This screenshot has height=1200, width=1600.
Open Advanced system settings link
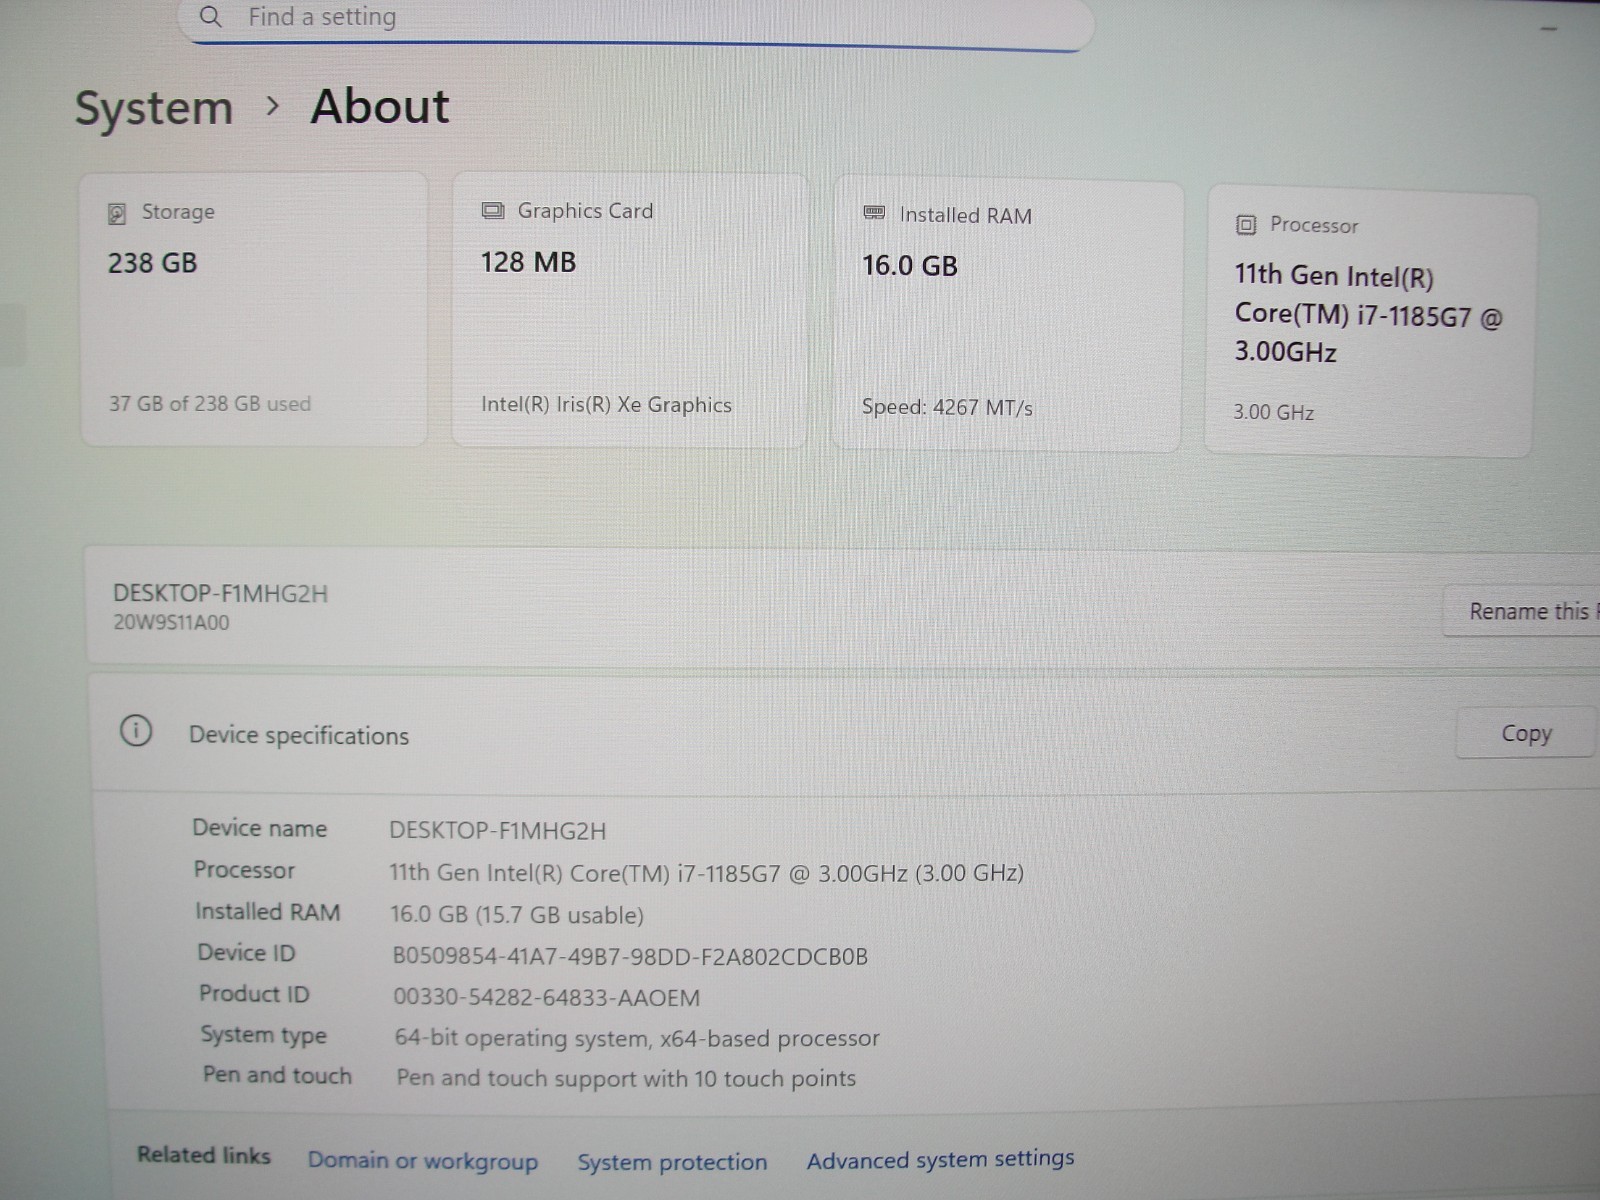[x=940, y=1159]
